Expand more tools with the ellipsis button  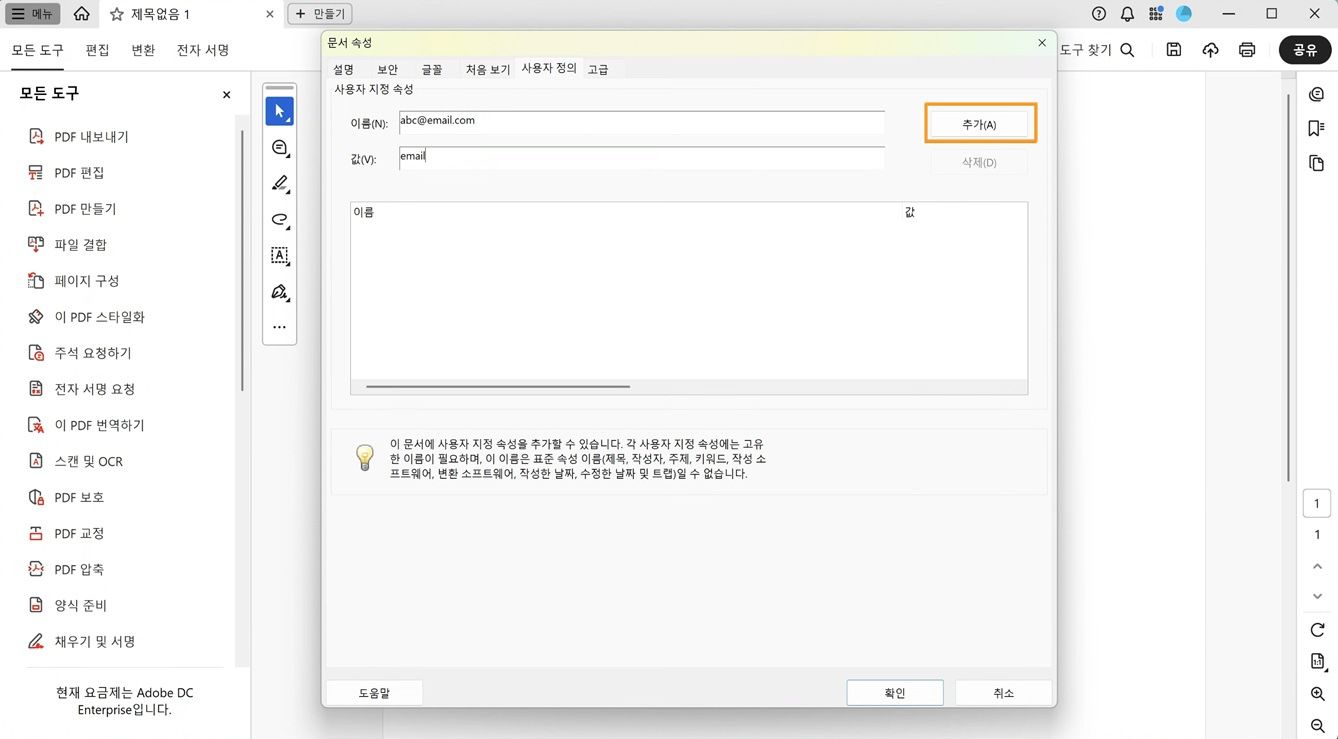click(280, 326)
